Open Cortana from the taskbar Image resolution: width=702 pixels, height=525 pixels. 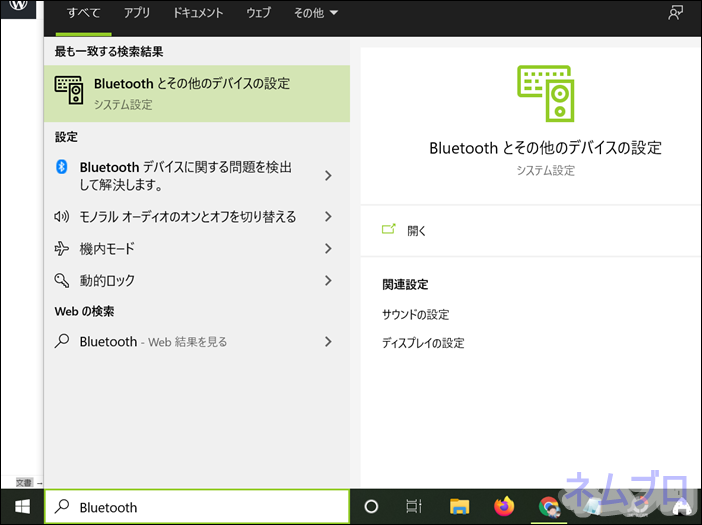click(371, 507)
